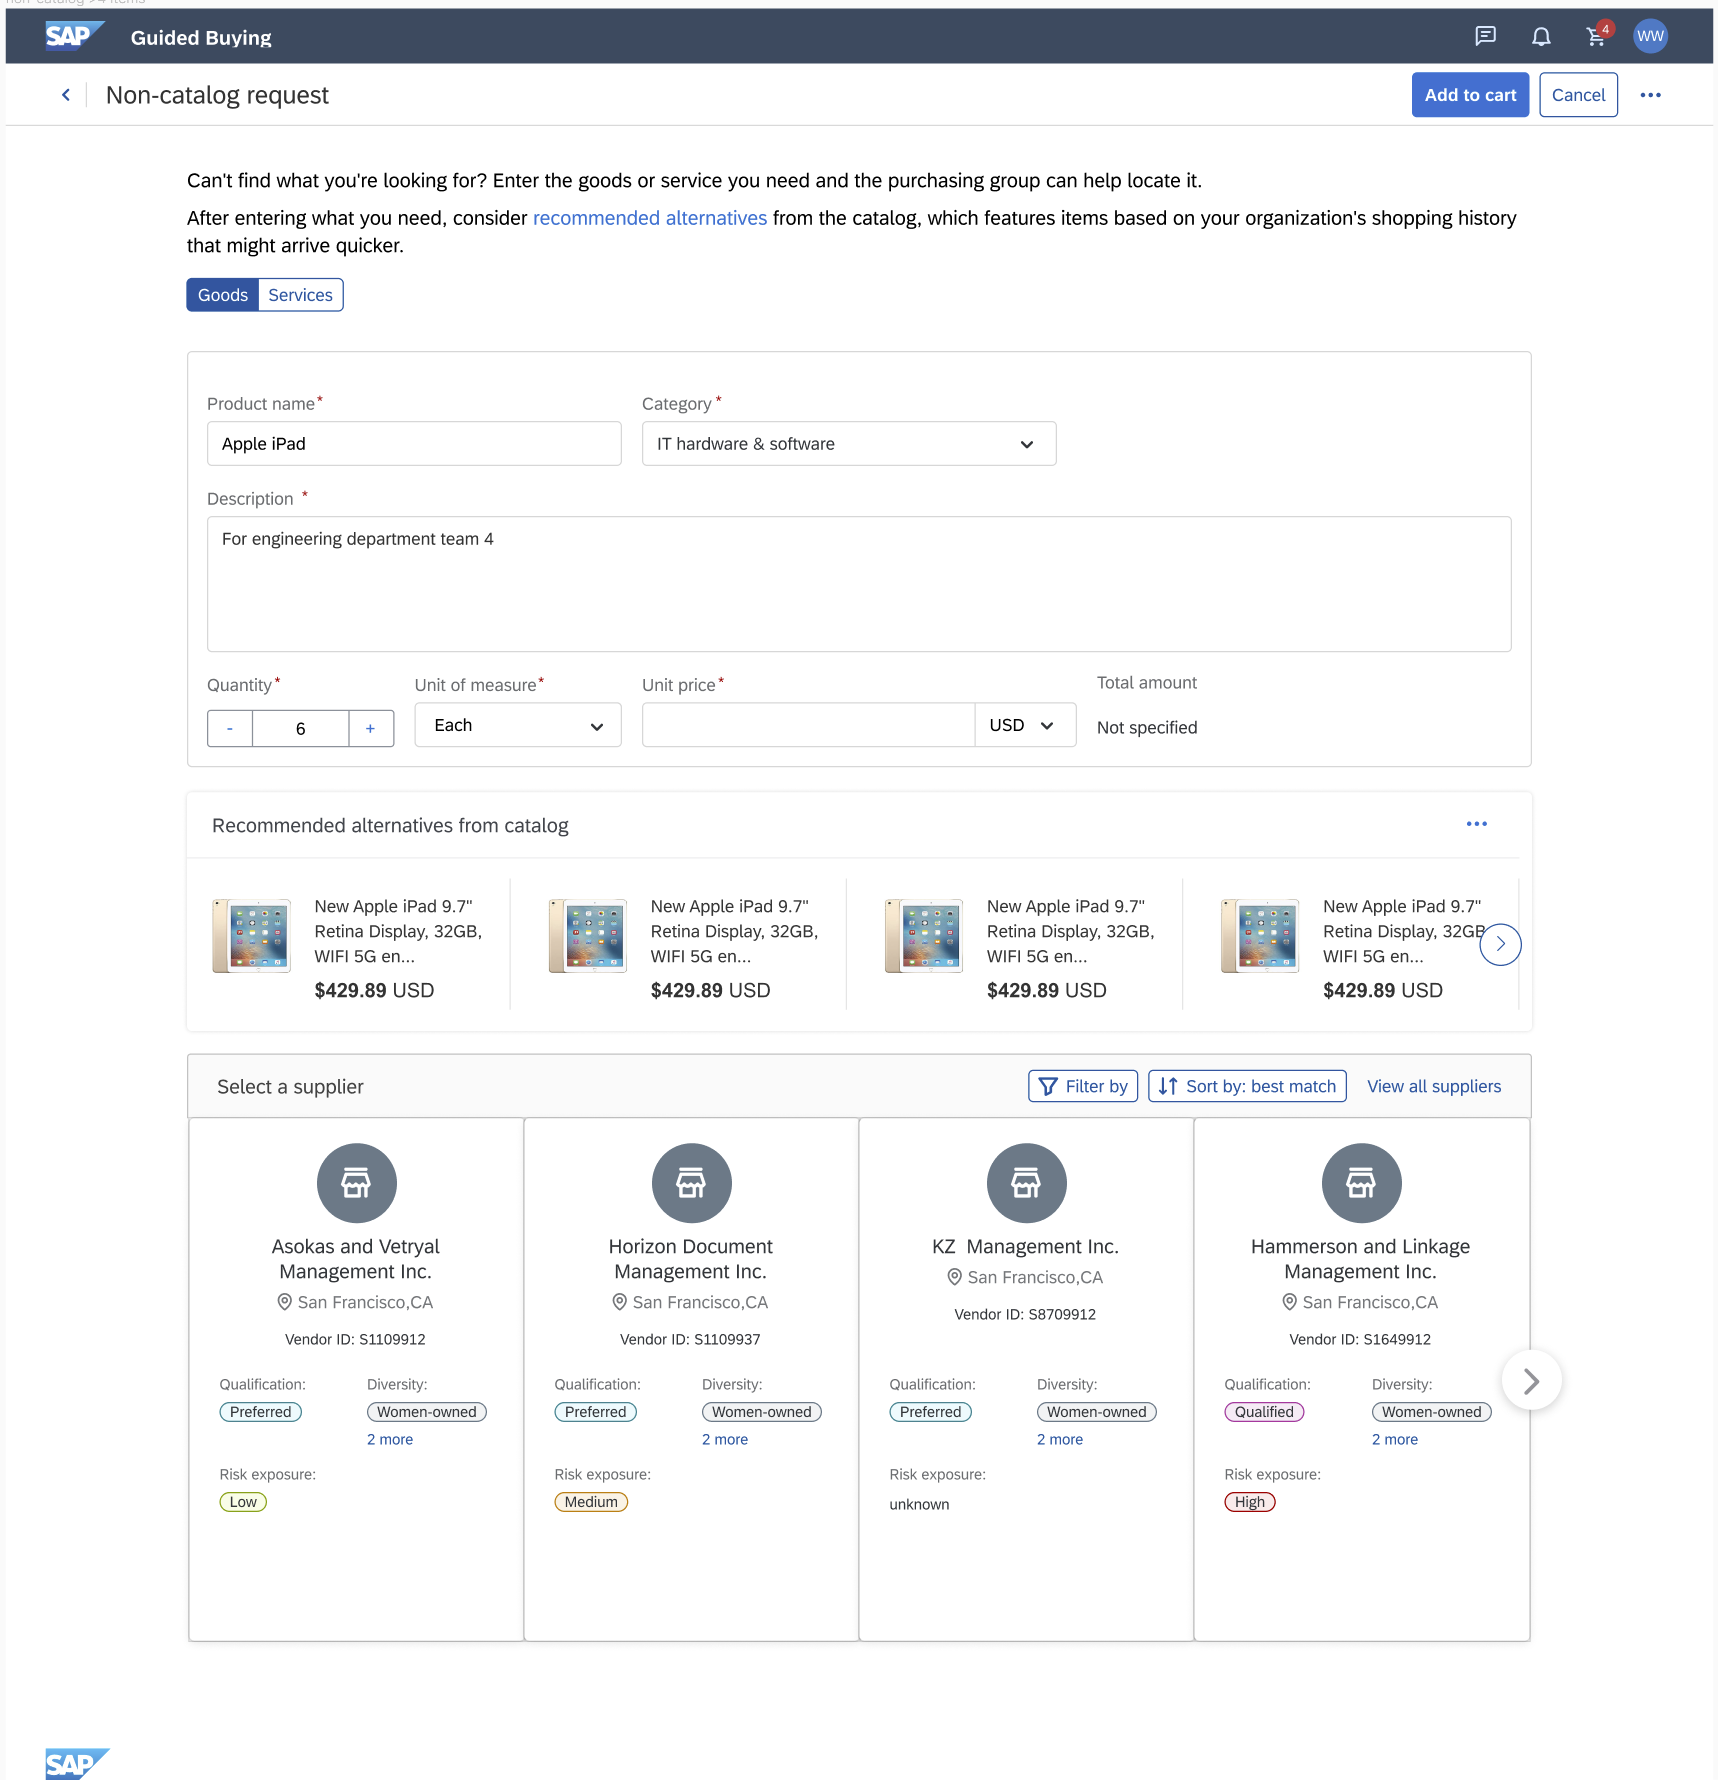Open View all suppliers link
Screen dimensions: 1718x1780
click(1434, 1086)
